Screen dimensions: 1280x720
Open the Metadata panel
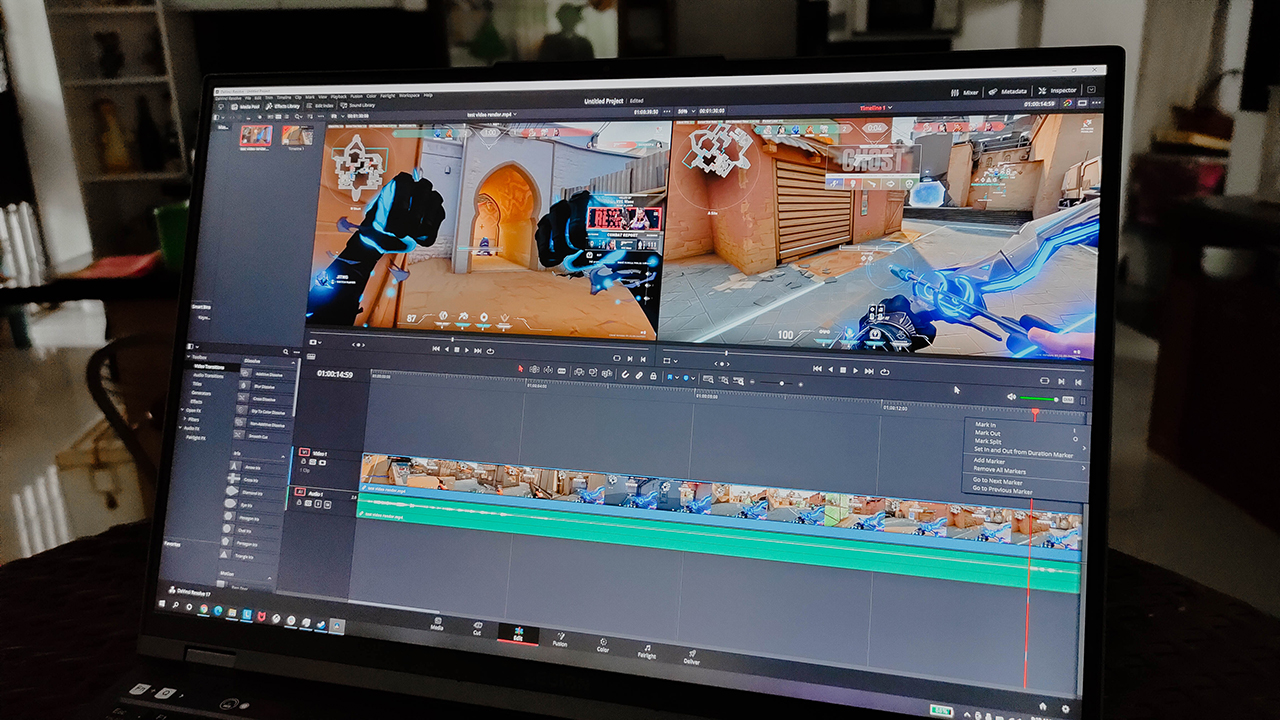point(1010,91)
